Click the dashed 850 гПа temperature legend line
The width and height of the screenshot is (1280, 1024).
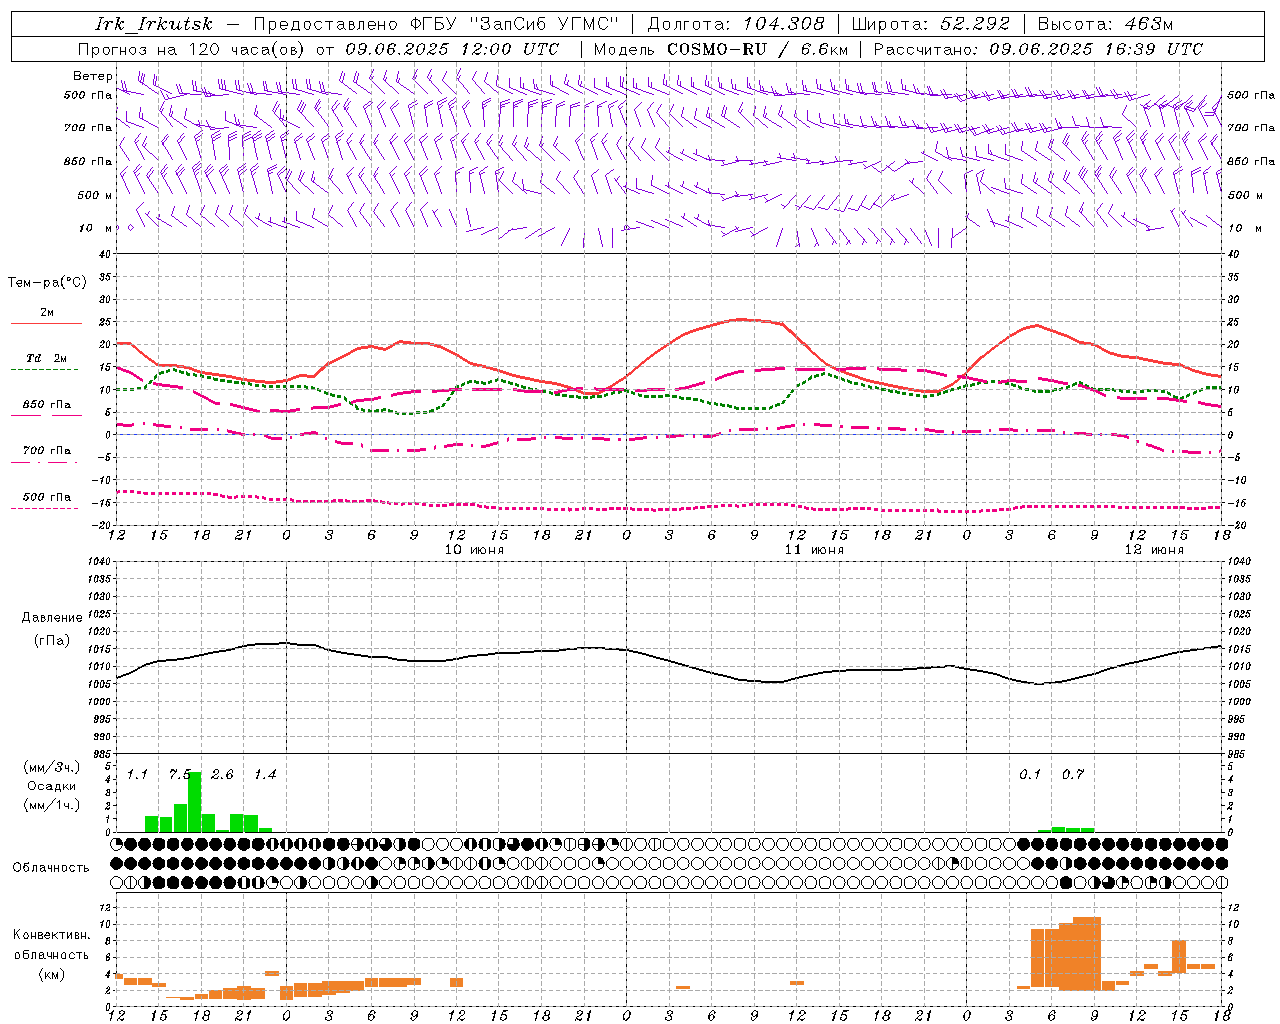47,416
